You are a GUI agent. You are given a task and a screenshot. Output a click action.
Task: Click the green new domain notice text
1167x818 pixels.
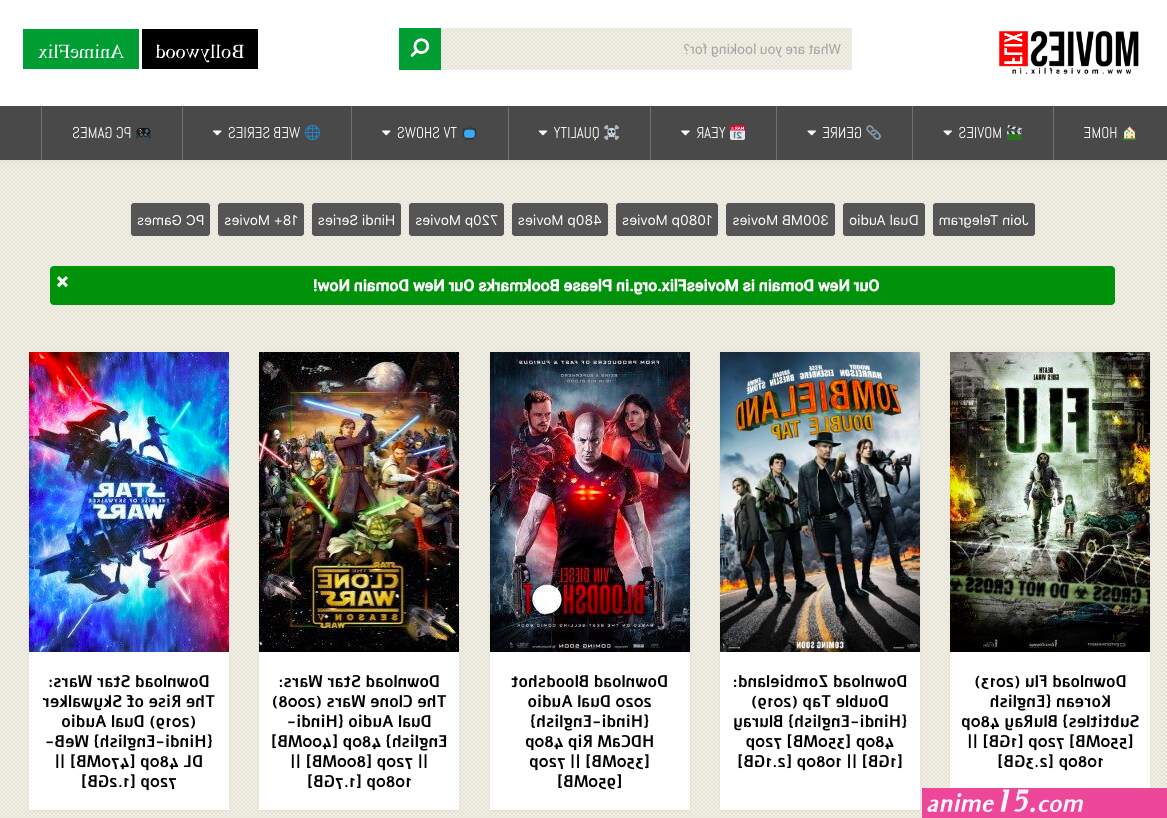pyautogui.click(x=596, y=286)
